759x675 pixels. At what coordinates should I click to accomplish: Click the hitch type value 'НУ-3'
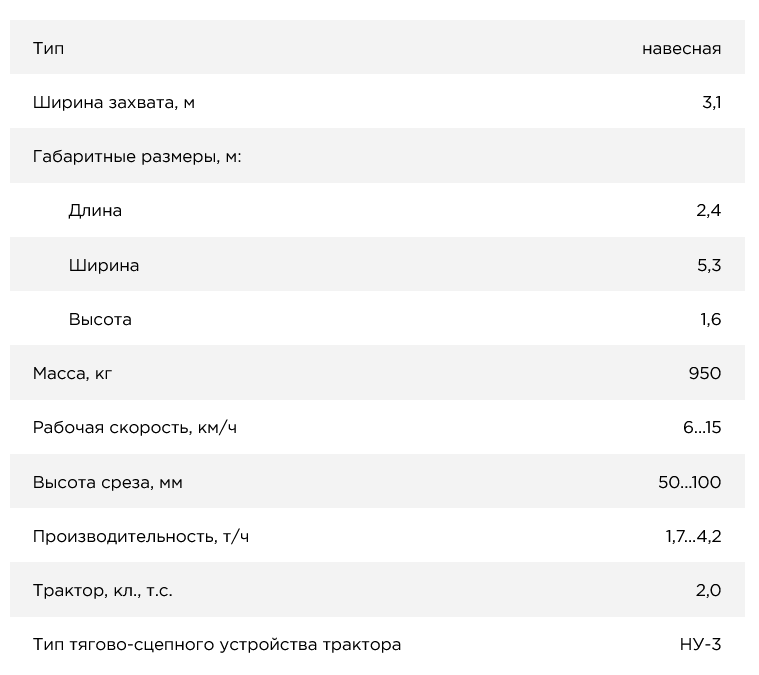pos(700,644)
